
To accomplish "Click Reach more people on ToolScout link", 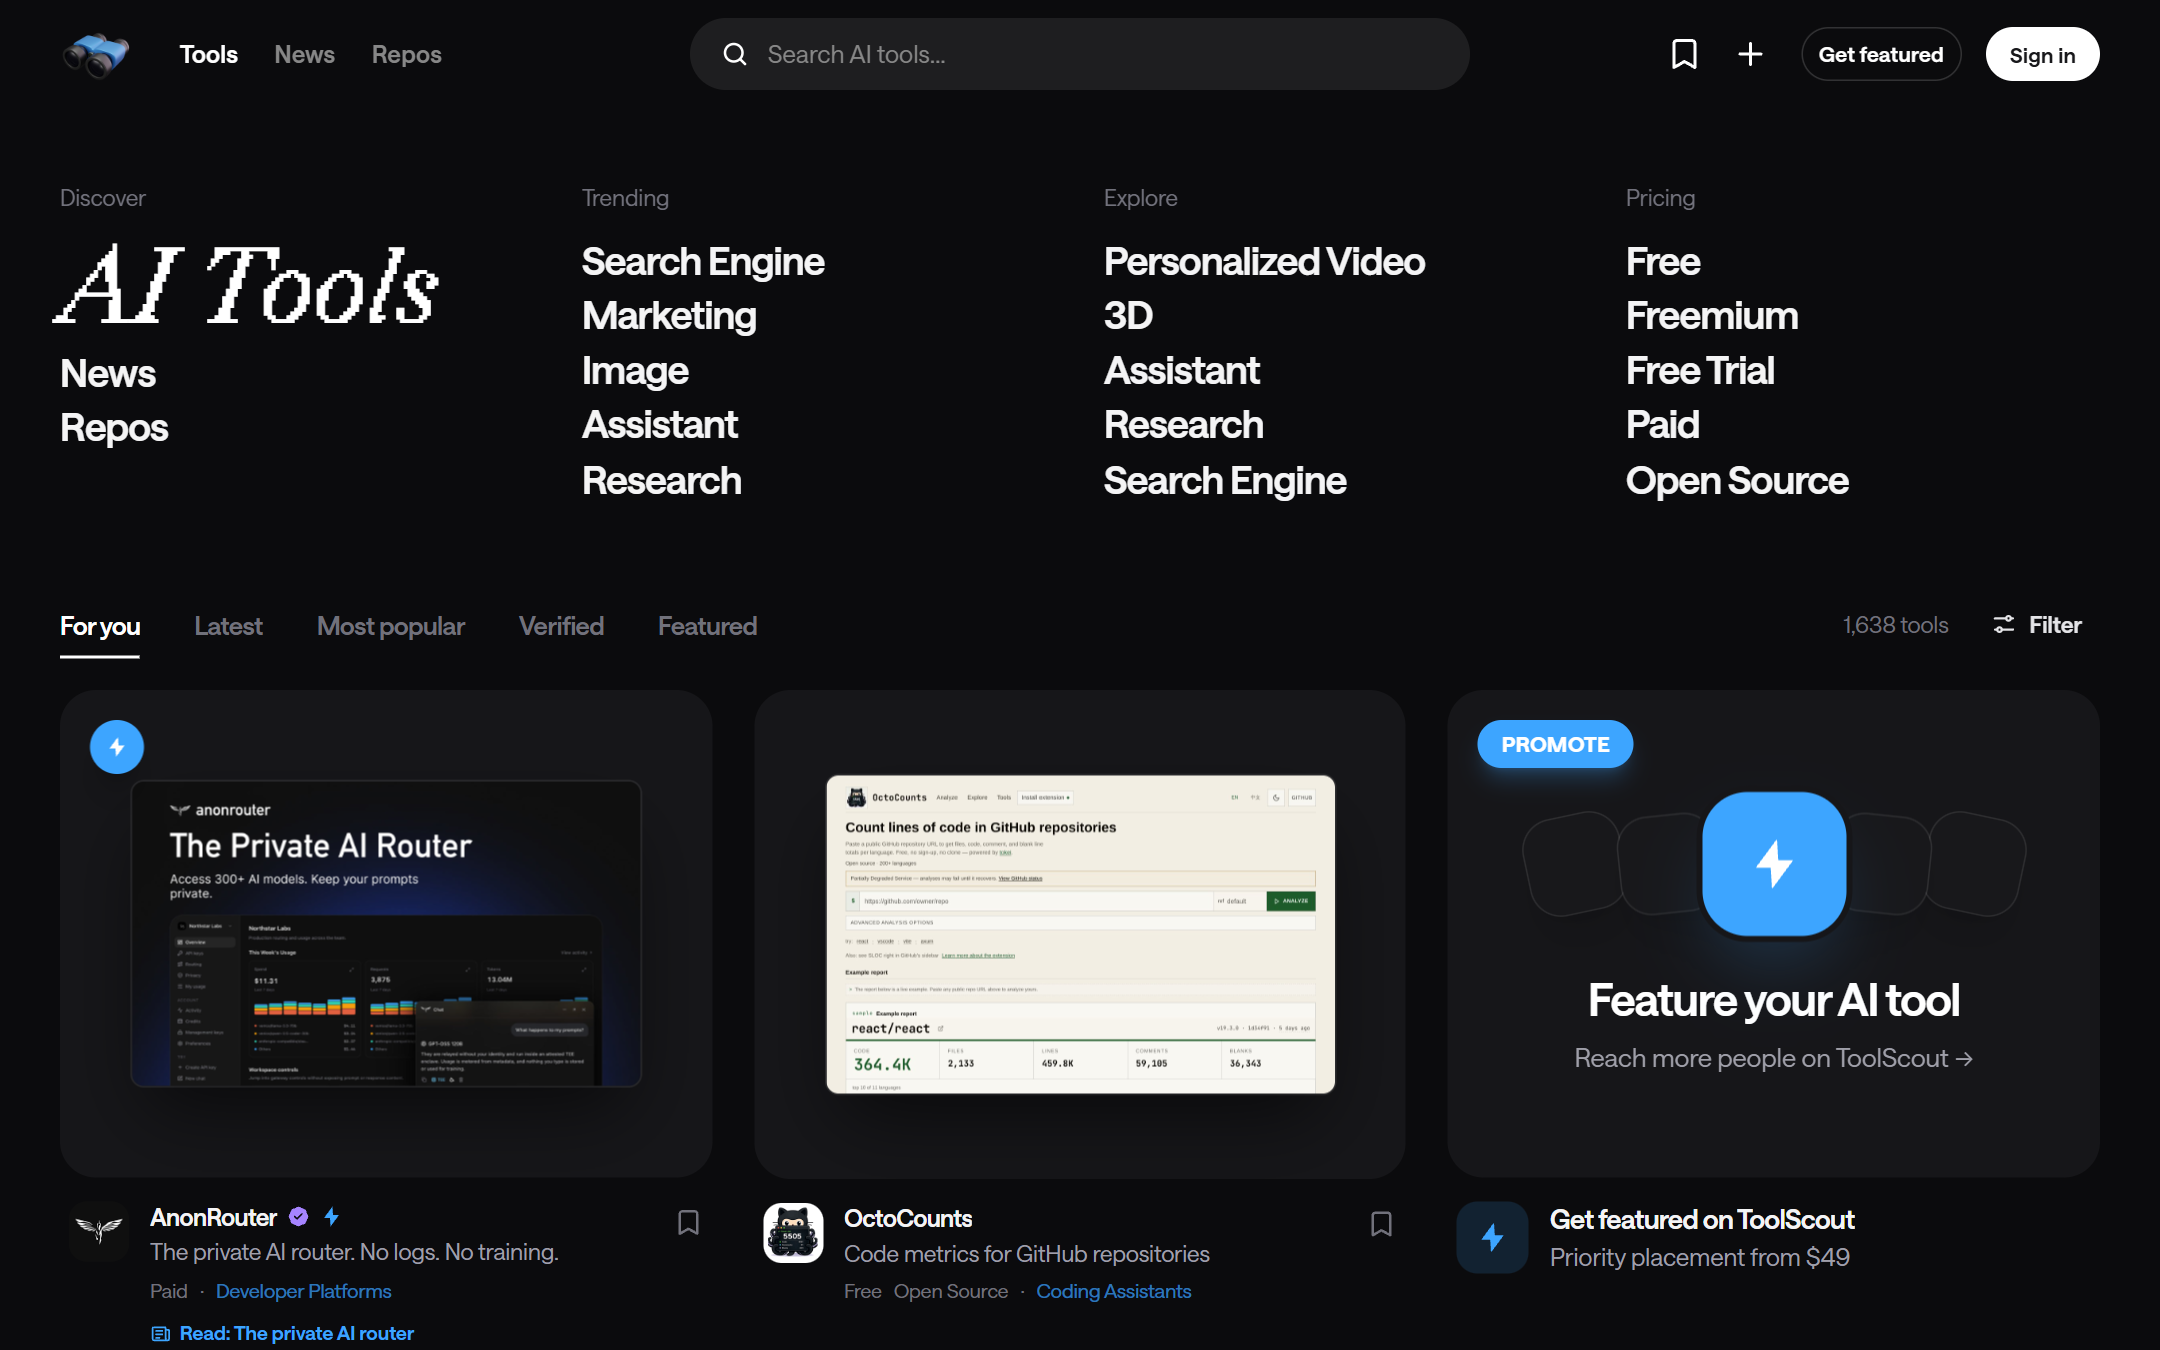I will [x=1773, y=1058].
